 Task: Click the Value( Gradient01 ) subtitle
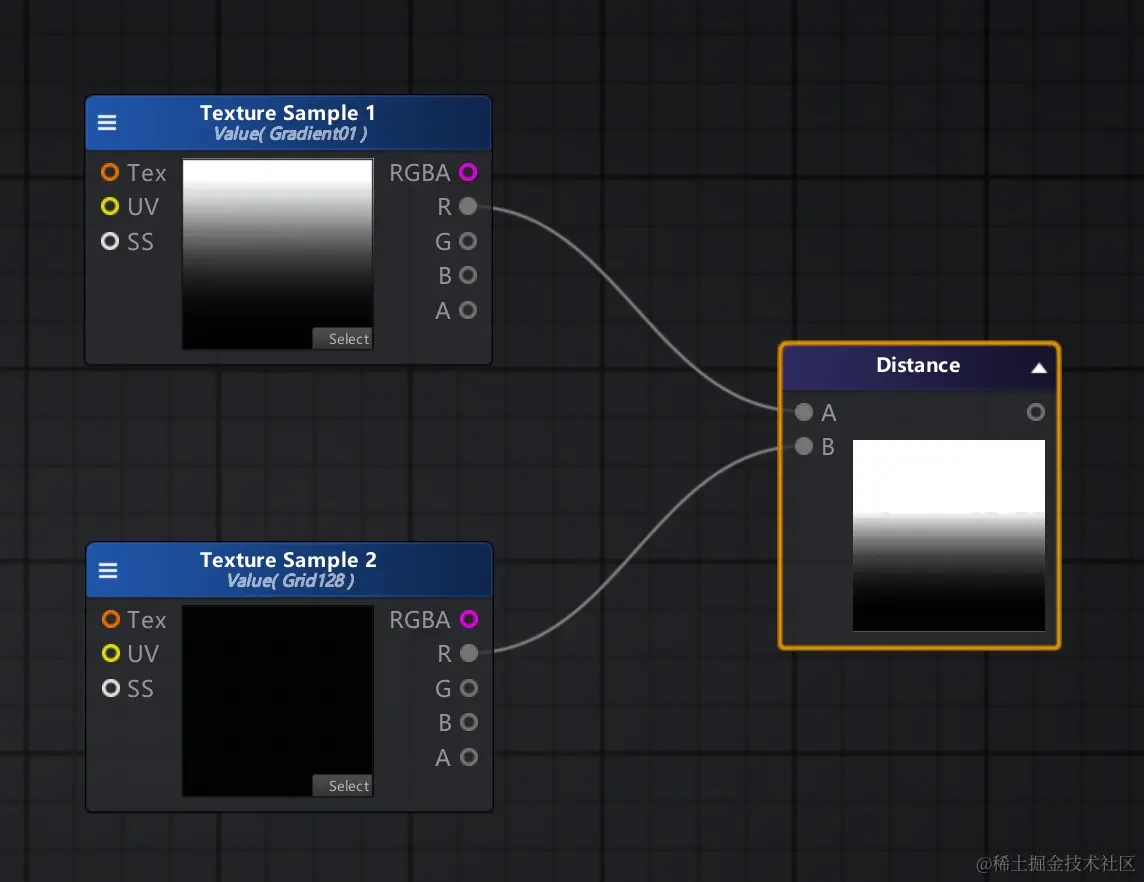click(x=290, y=134)
